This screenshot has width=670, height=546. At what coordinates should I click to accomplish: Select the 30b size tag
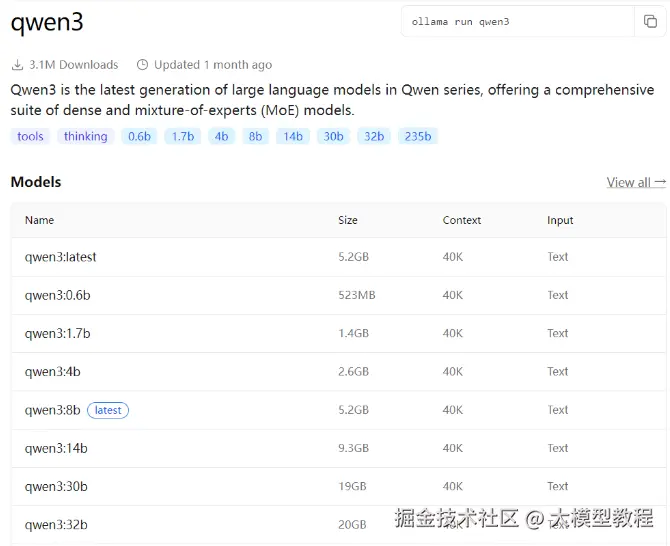[333, 136]
